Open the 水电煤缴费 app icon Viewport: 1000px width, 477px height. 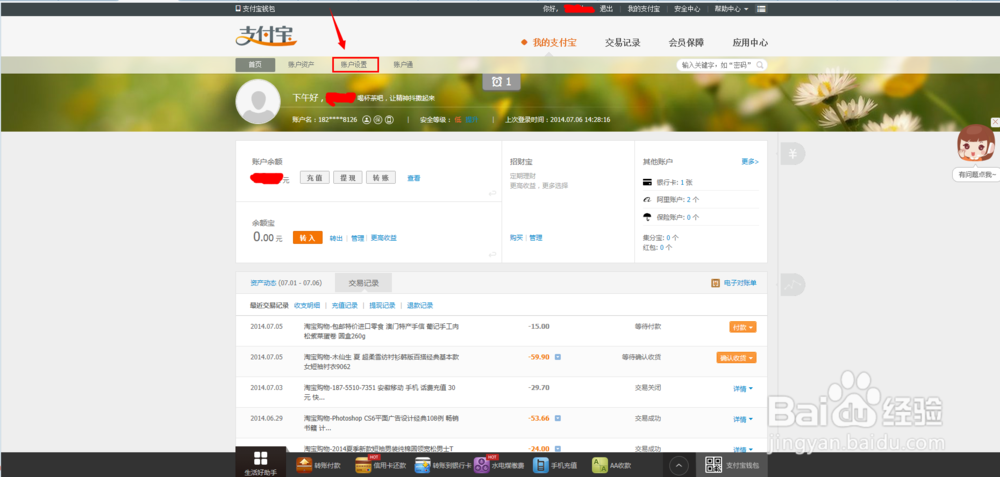coord(482,466)
